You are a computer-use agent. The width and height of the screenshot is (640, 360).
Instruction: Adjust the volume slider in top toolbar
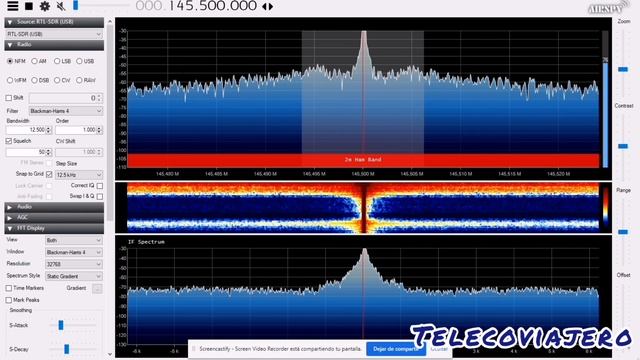pos(76,5)
